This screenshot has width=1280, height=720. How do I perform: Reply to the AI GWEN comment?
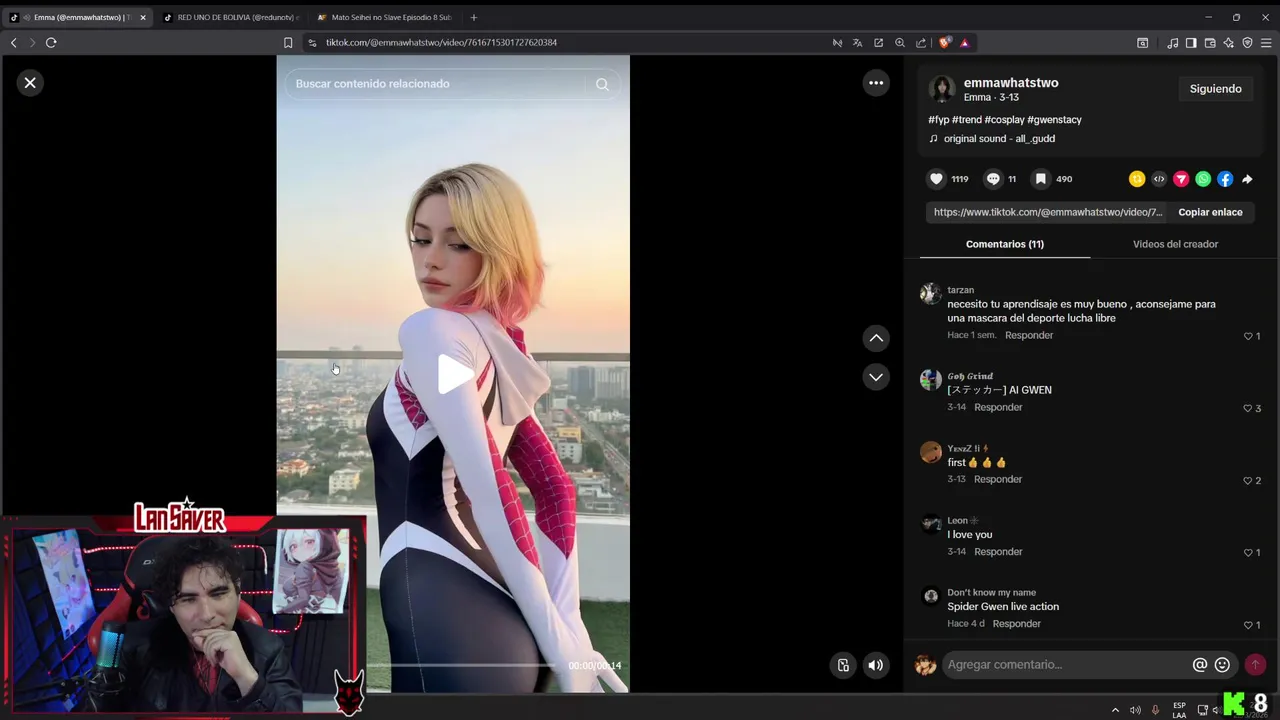pos(998,407)
